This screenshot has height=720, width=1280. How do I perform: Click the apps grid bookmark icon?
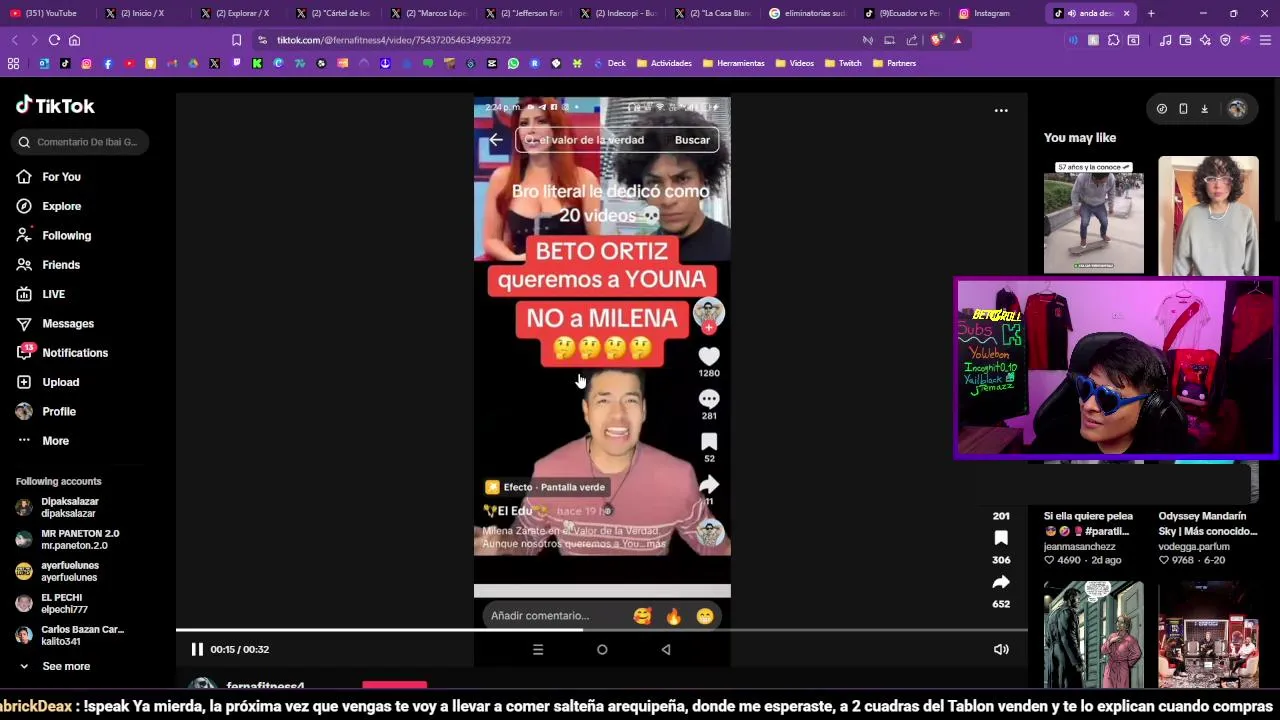coord(13,63)
